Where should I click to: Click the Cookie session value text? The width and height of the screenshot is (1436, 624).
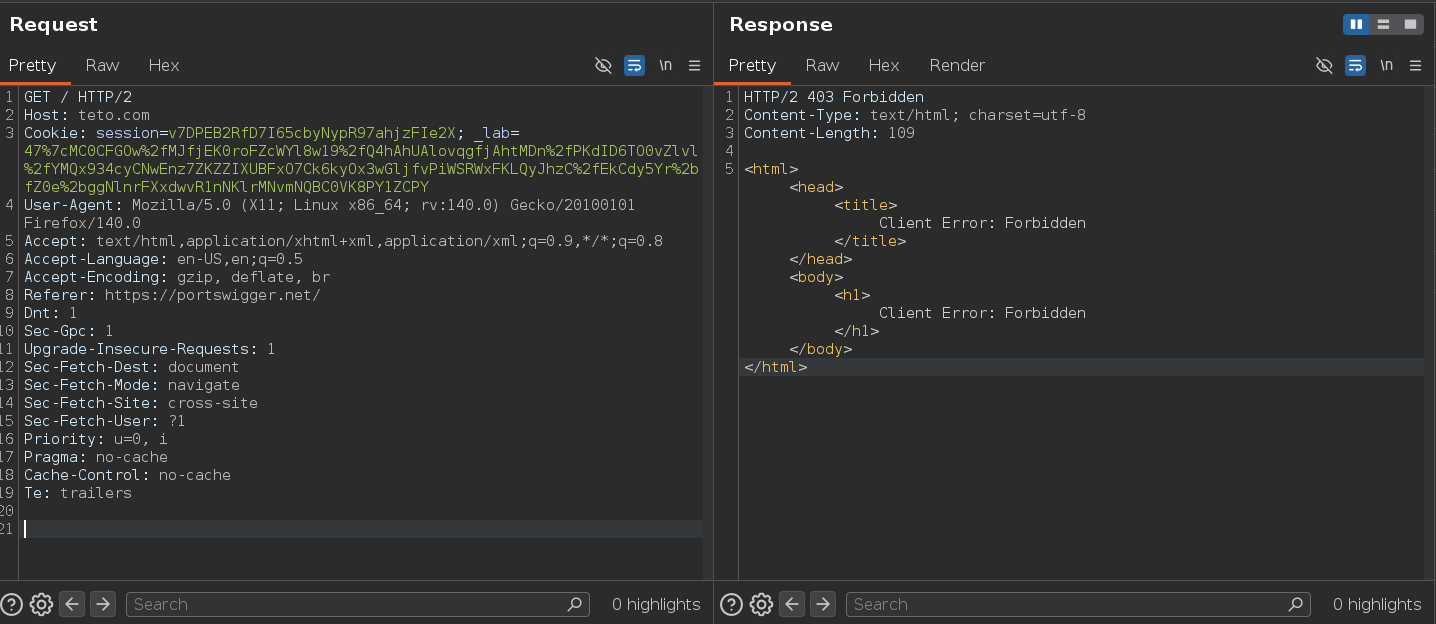[312, 133]
